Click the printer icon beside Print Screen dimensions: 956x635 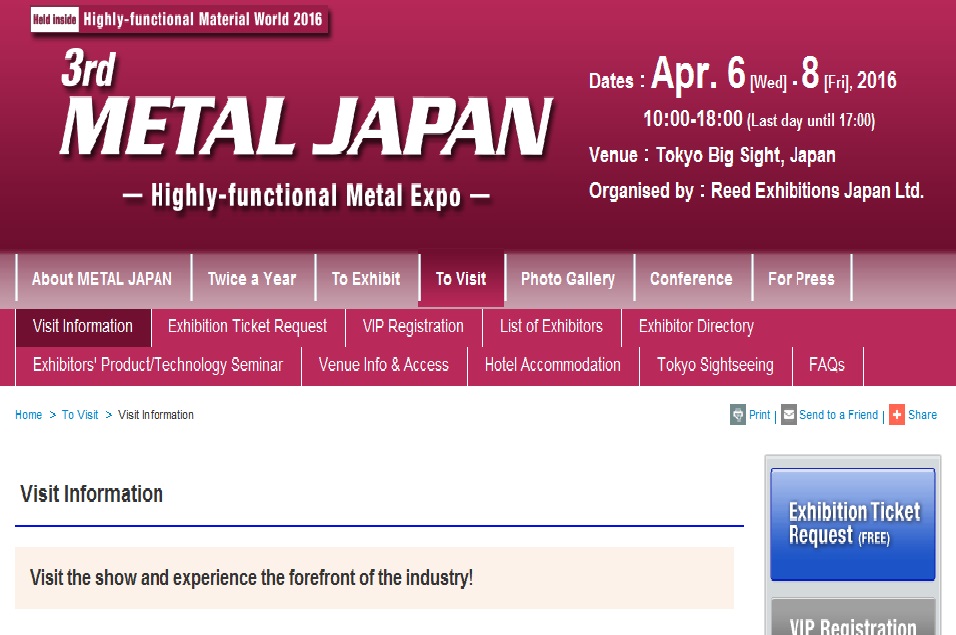pyautogui.click(x=738, y=415)
